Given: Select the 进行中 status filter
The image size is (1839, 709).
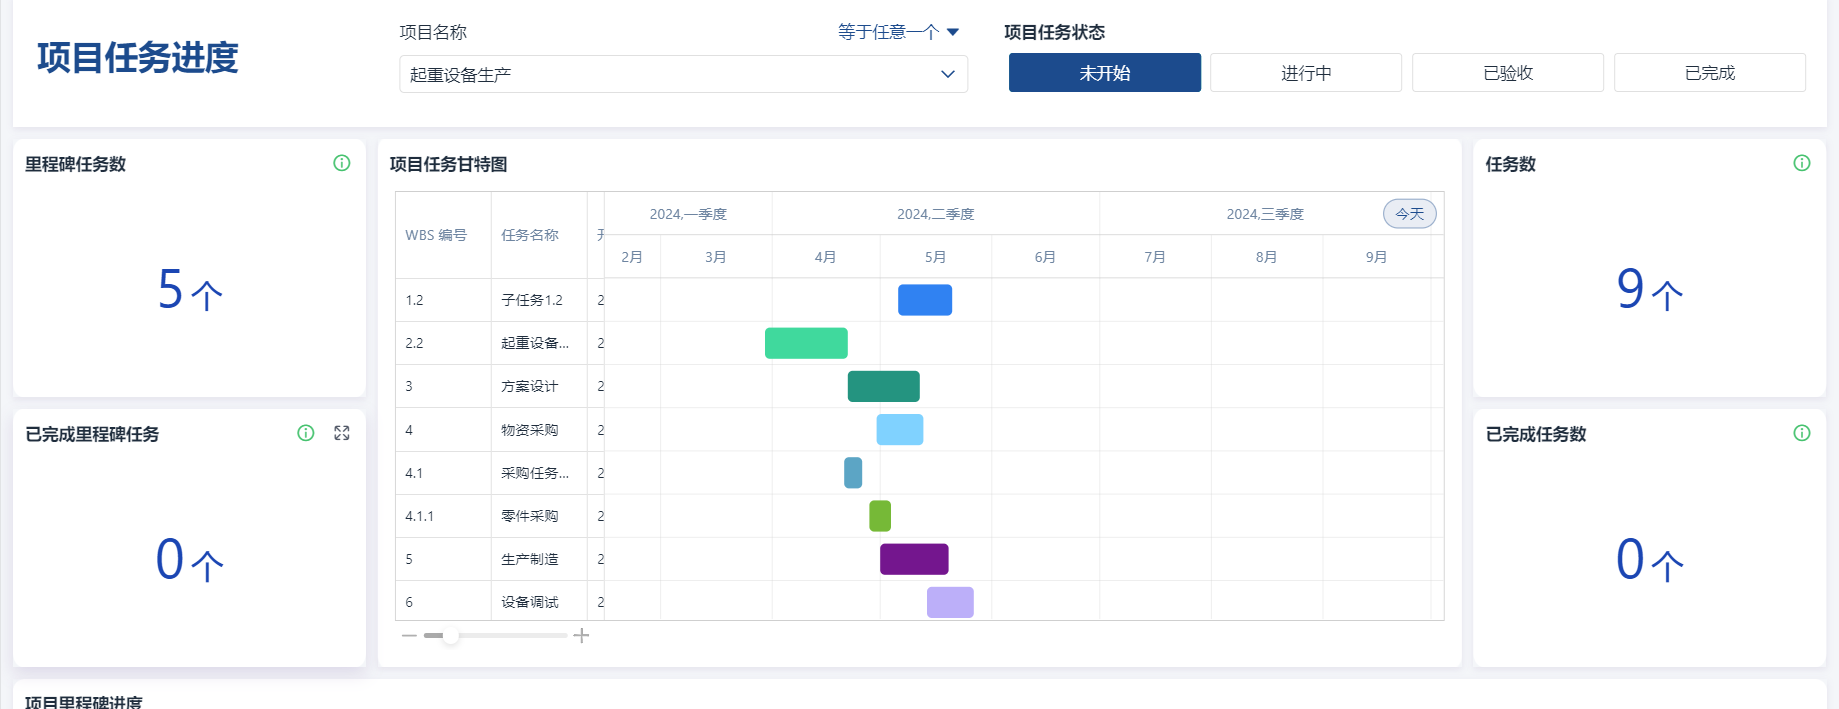Looking at the screenshot, I should click(1306, 73).
